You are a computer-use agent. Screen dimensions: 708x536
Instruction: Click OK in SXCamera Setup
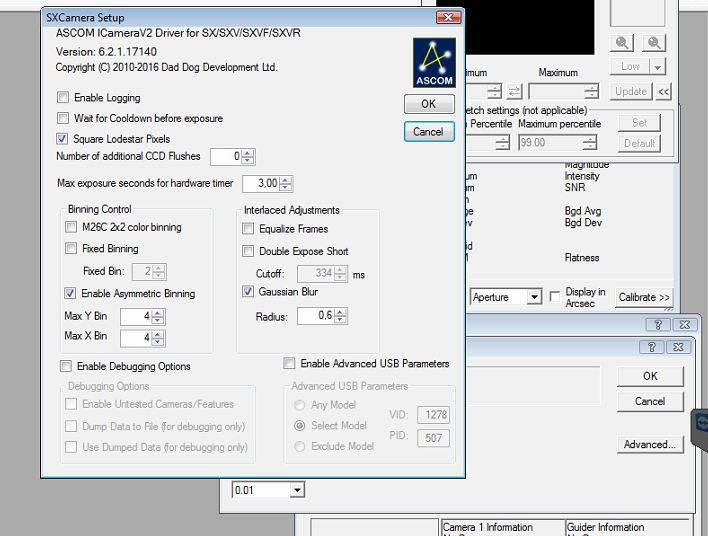pos(429,104)
